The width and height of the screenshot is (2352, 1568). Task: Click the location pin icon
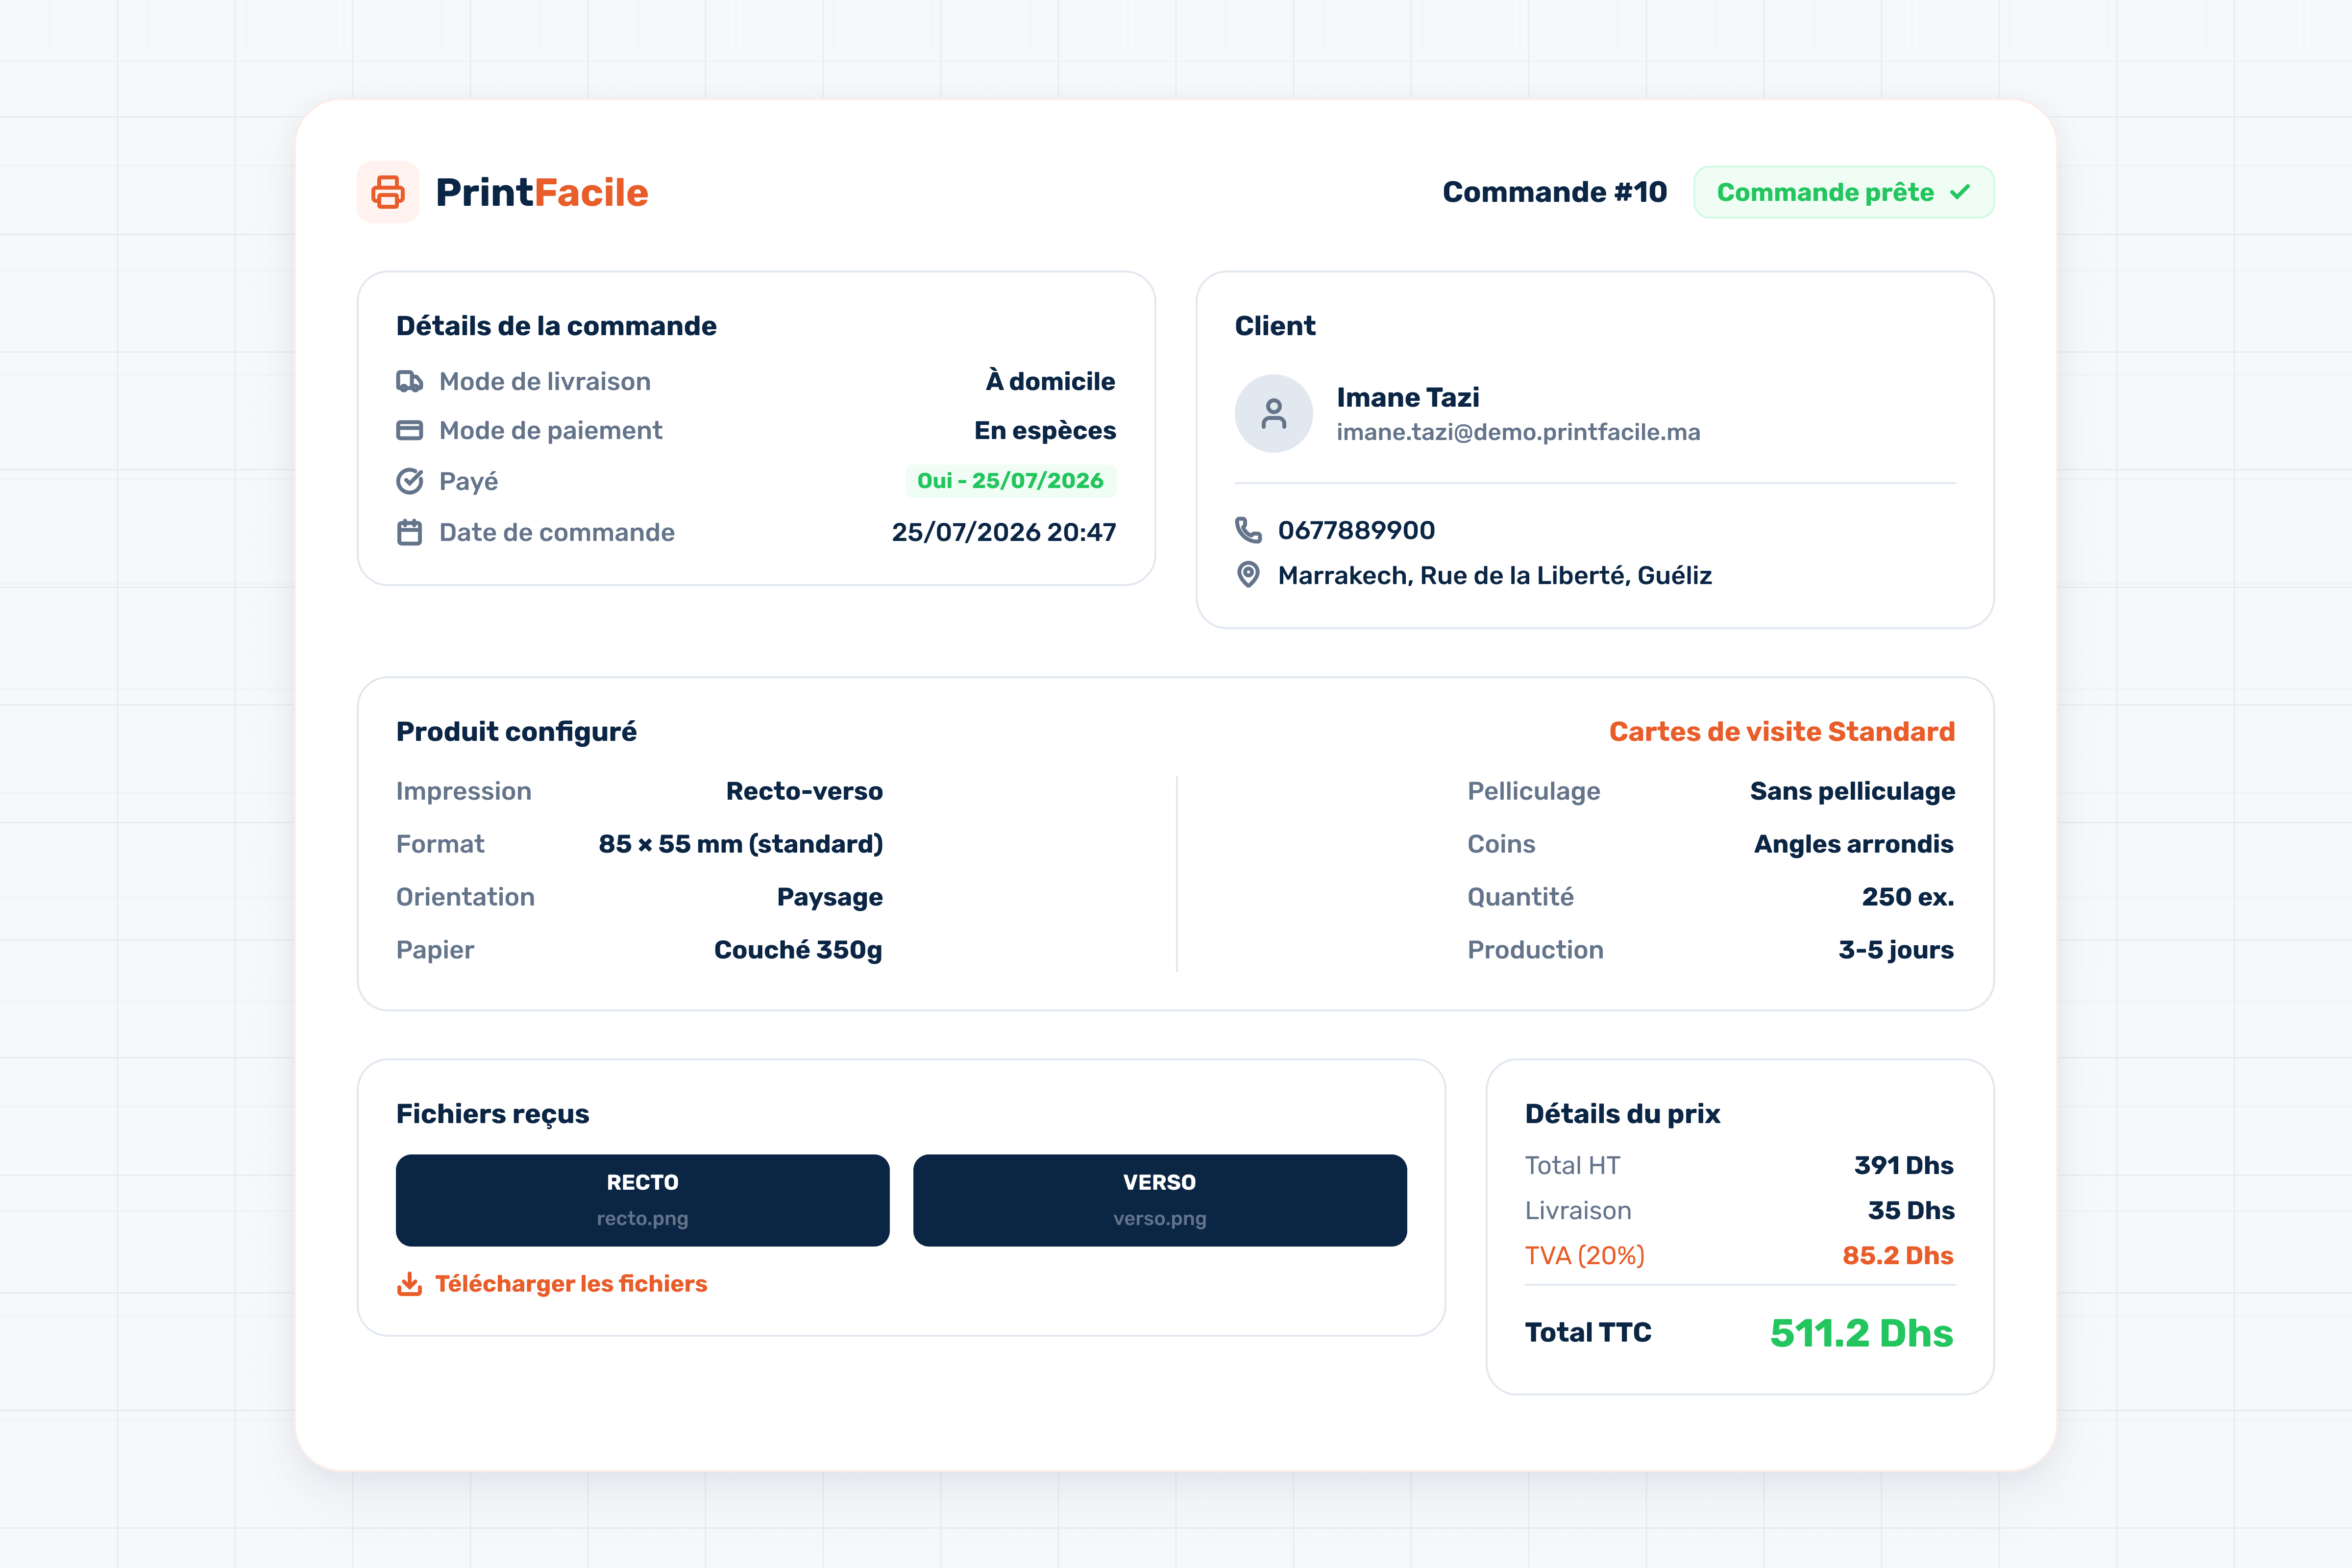point(1248,575)
